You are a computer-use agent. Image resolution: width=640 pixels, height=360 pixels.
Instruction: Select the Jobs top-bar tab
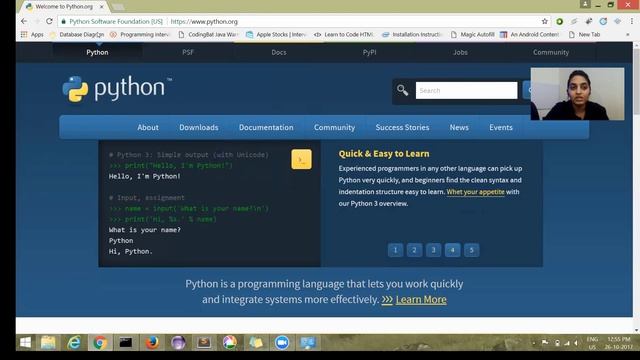click(x=460, y=52)
